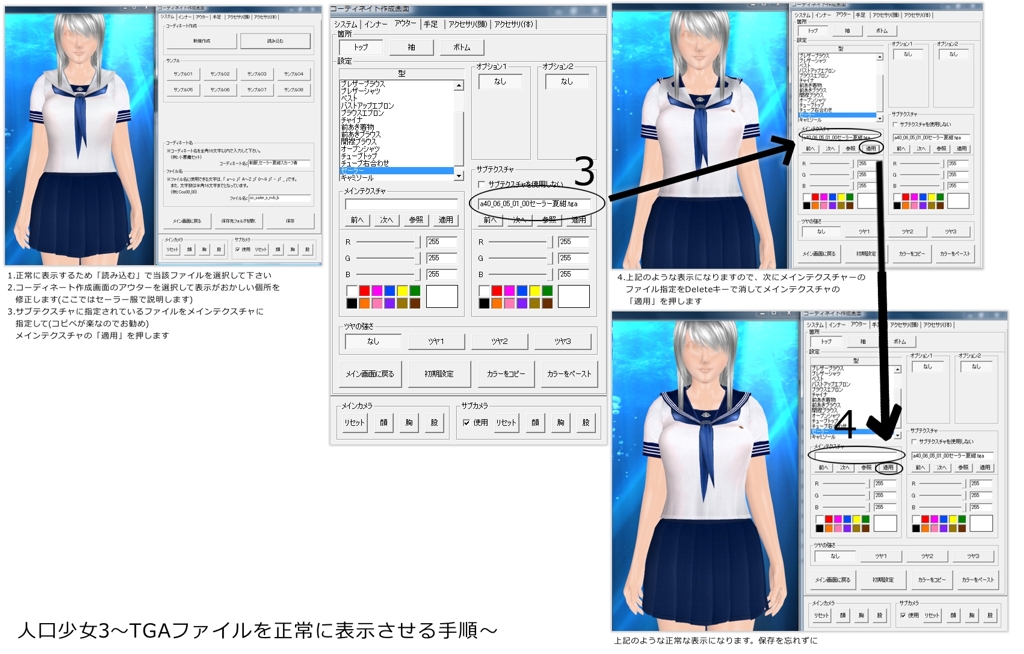Click sub texture B slider, large center window
The image size is (1024, 654).
[x=520, y=275]
